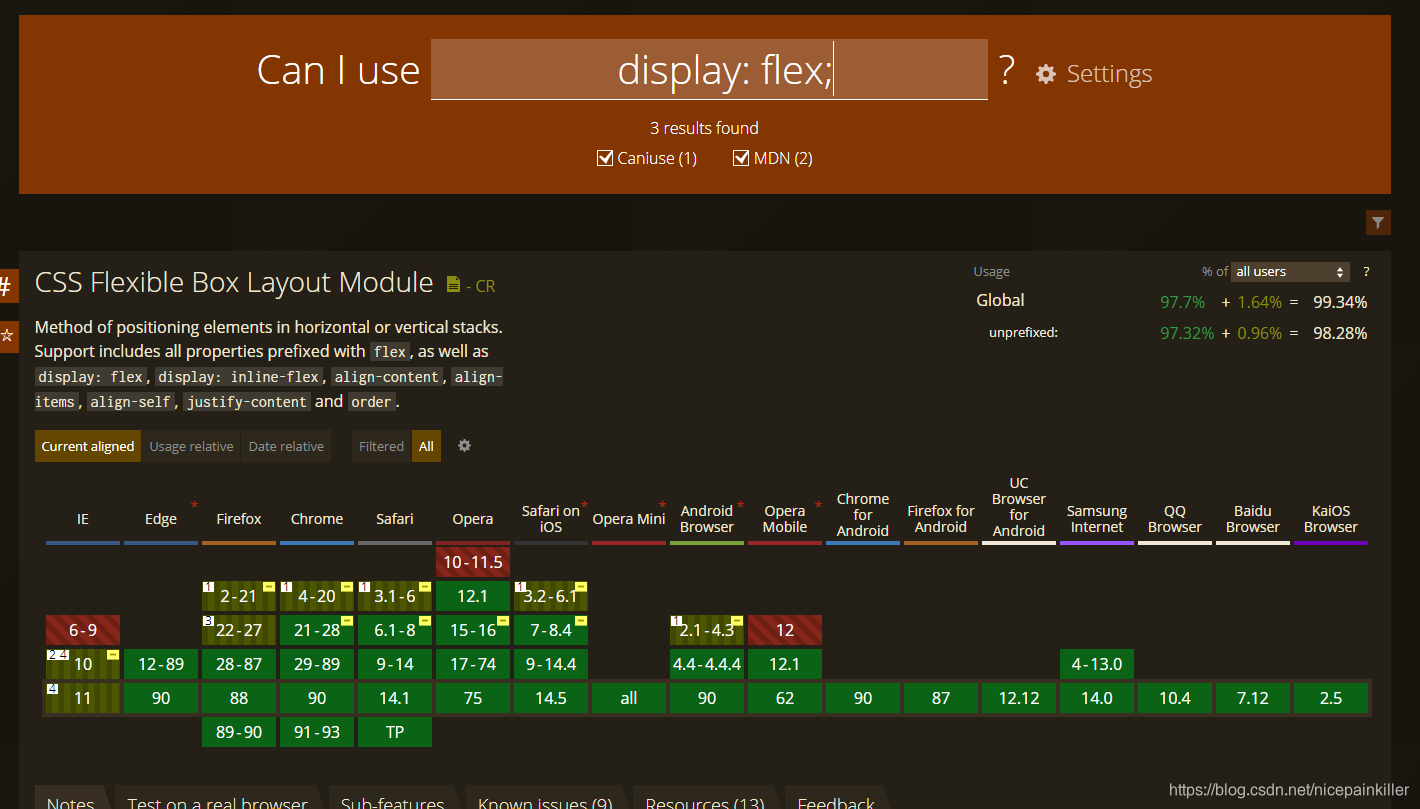Click the Android Browser column header
This screenshot has height=809, width=1420.
707,519
